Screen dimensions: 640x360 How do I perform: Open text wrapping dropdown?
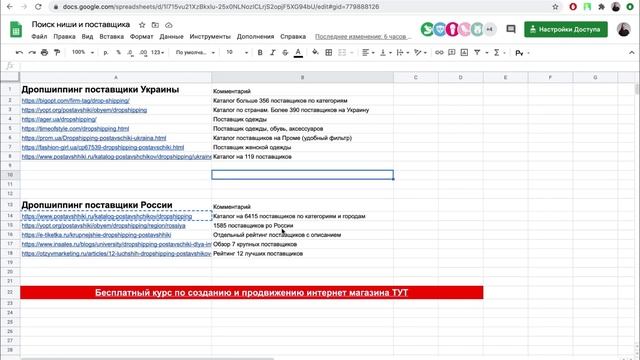[x=402, y=53]
